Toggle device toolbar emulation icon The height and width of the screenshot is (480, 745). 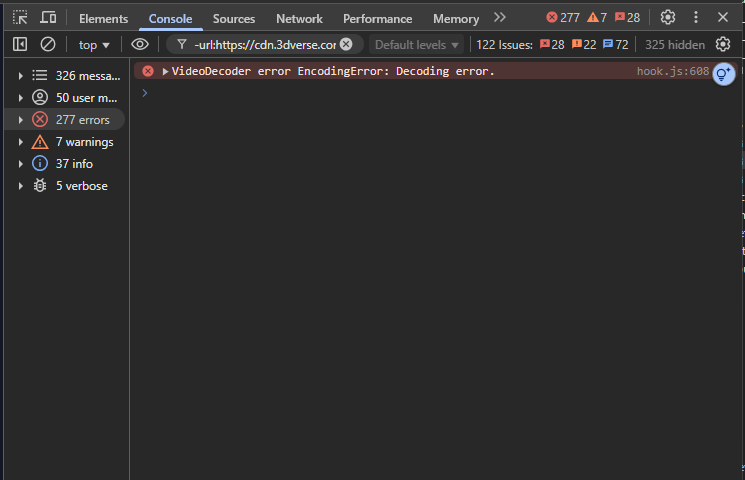[48, 18]
